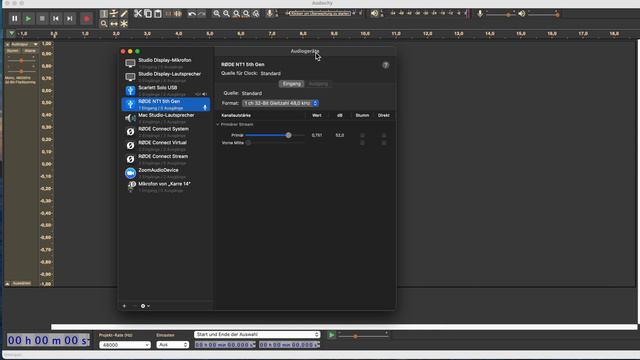Open the Audiospur track name dropdown

click(x=24, y=44)
